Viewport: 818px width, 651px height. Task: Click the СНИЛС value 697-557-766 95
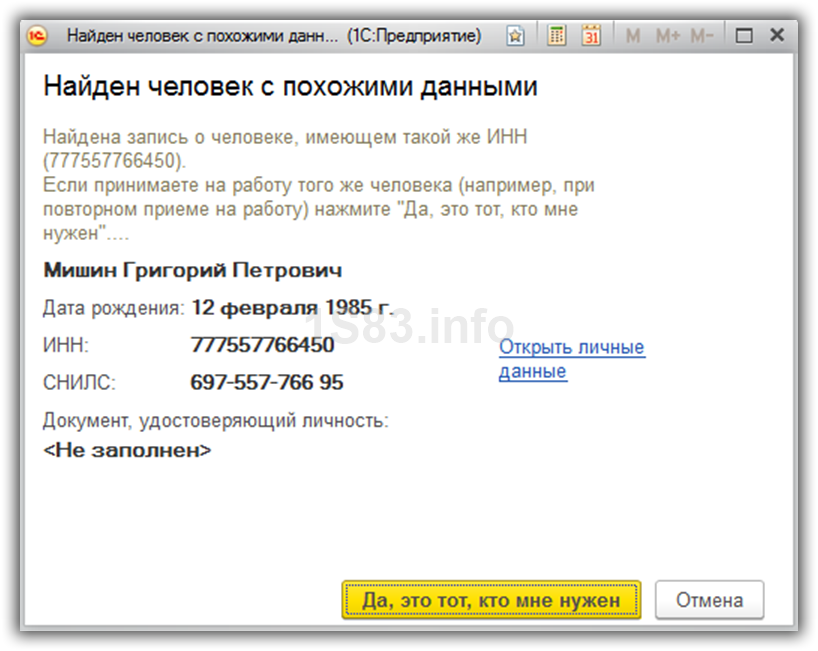(267, 383)
